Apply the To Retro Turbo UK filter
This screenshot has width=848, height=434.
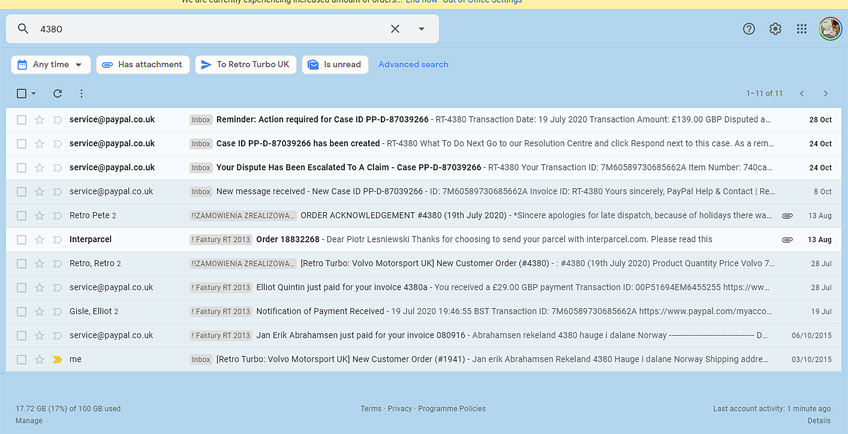[246, 64]
